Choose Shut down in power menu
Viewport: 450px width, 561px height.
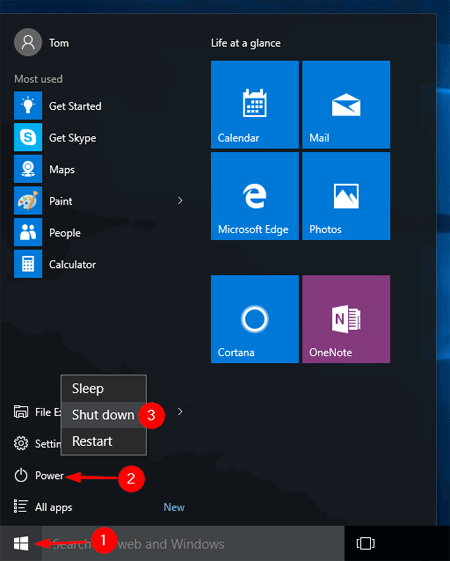coord(104,415)
